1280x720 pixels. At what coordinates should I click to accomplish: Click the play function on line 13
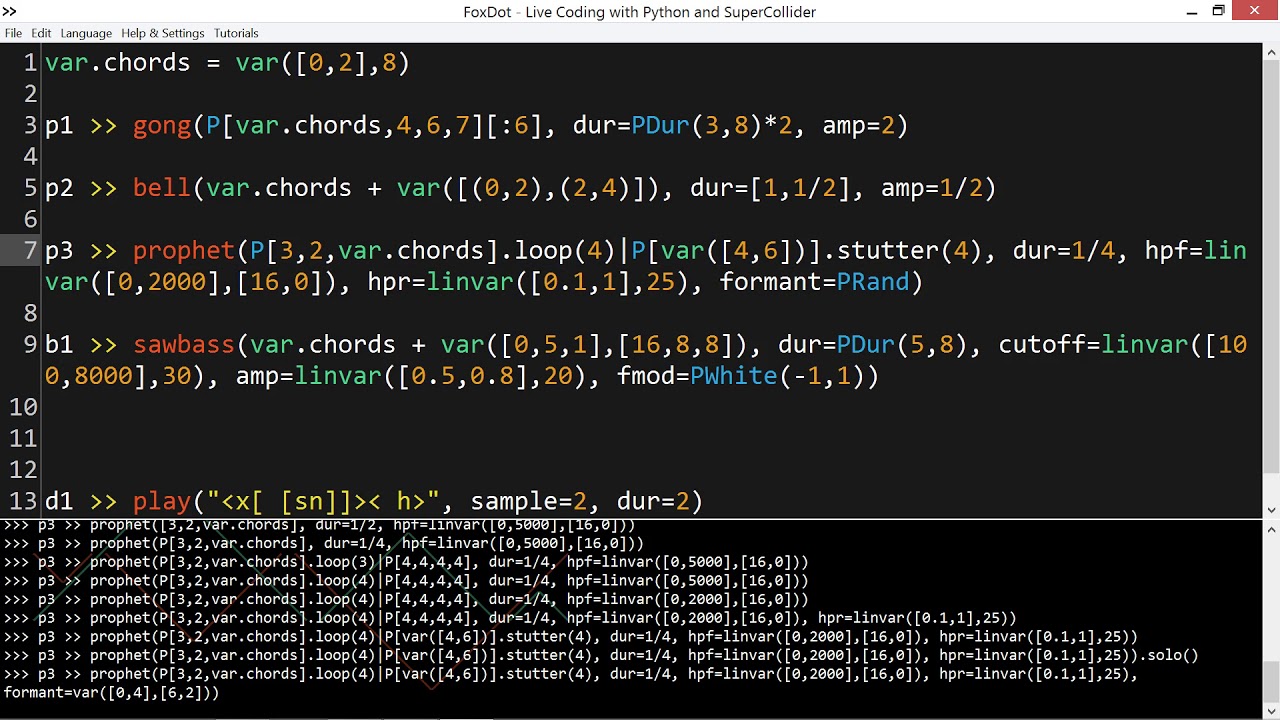[x=161, y=501]
